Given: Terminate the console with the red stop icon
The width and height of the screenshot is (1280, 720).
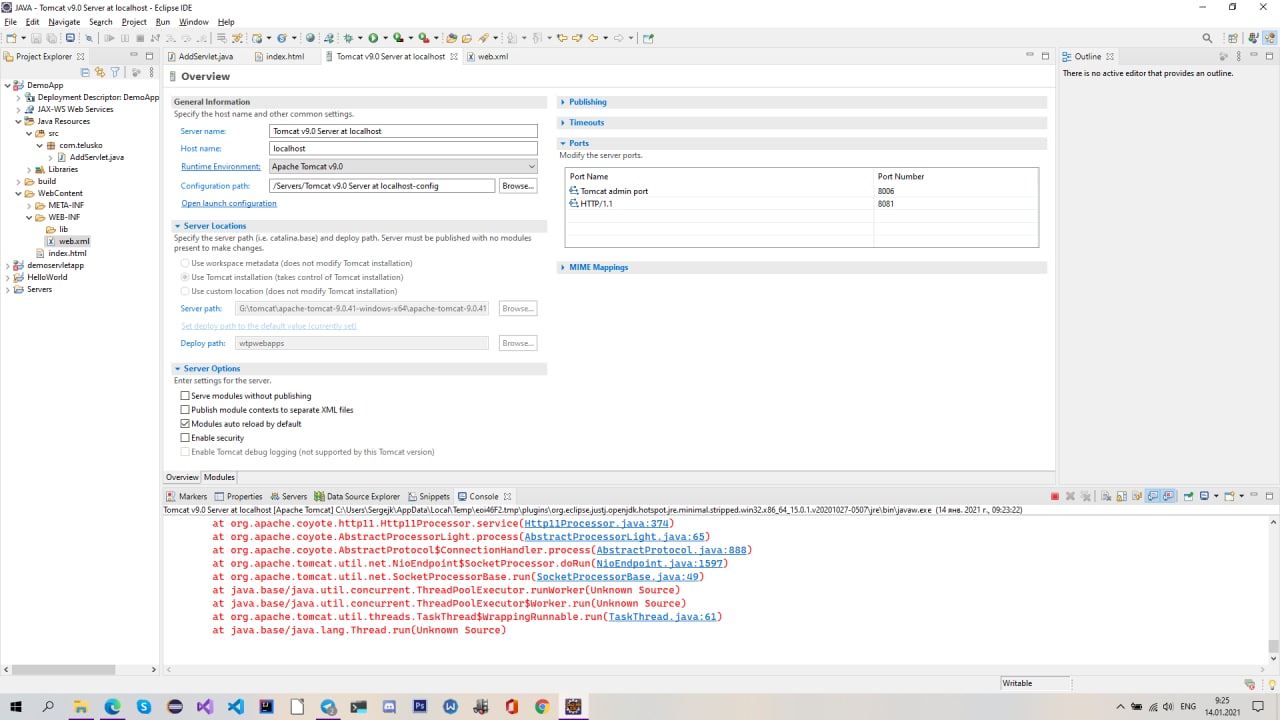Looking at the screenshot, I should (1055, 496).
